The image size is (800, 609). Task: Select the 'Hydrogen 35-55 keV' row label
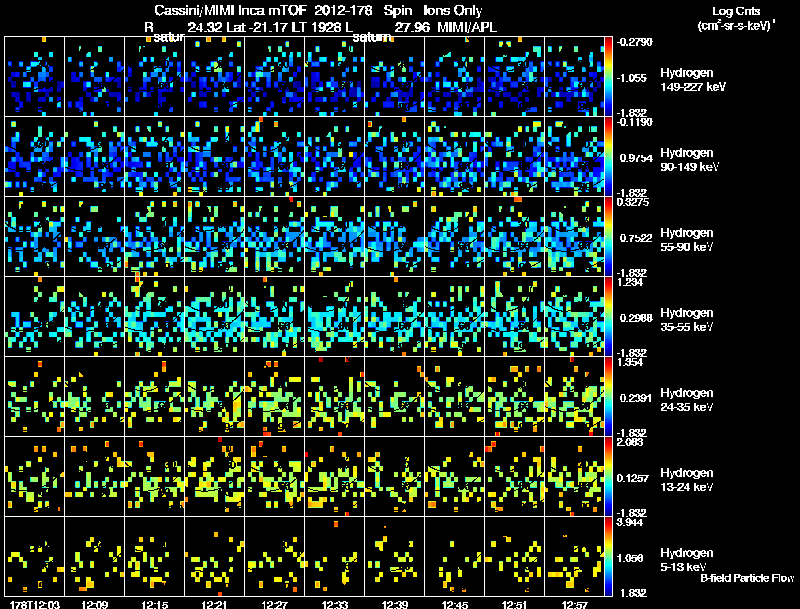[687, 320]
